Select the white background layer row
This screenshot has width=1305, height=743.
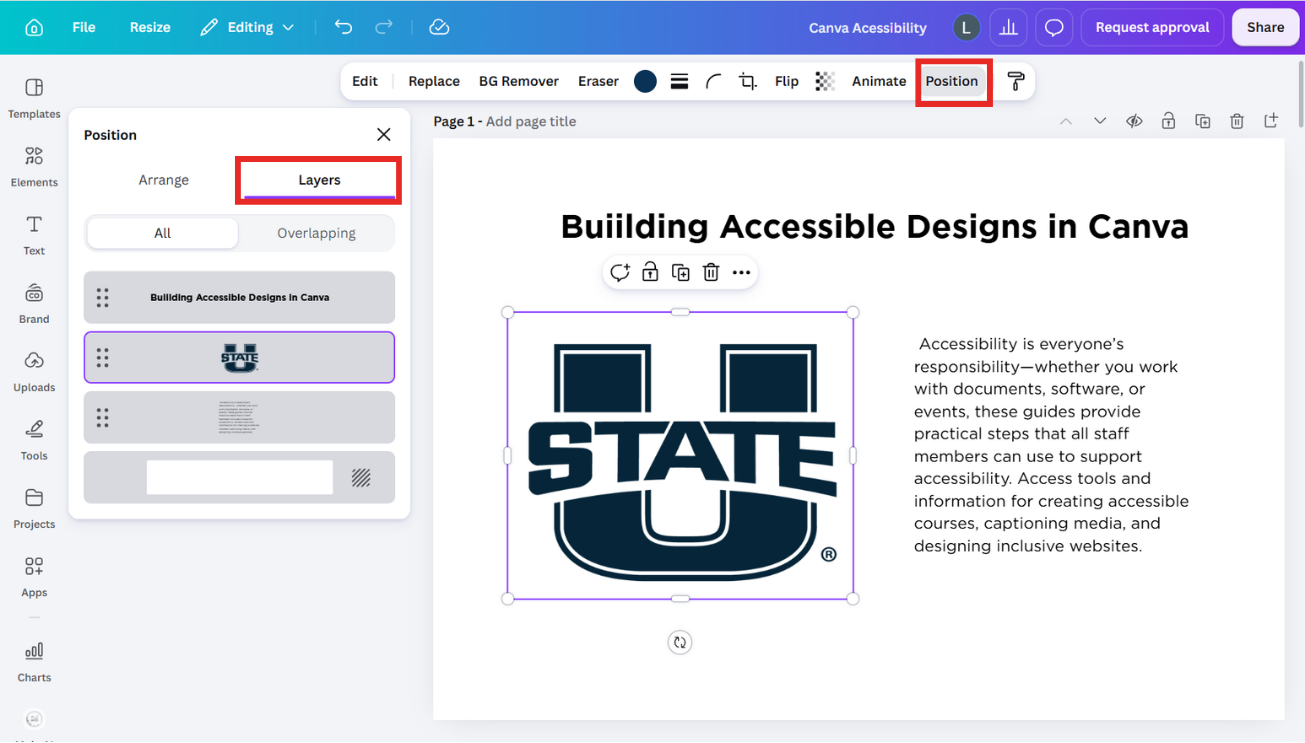tap(239, 477)
